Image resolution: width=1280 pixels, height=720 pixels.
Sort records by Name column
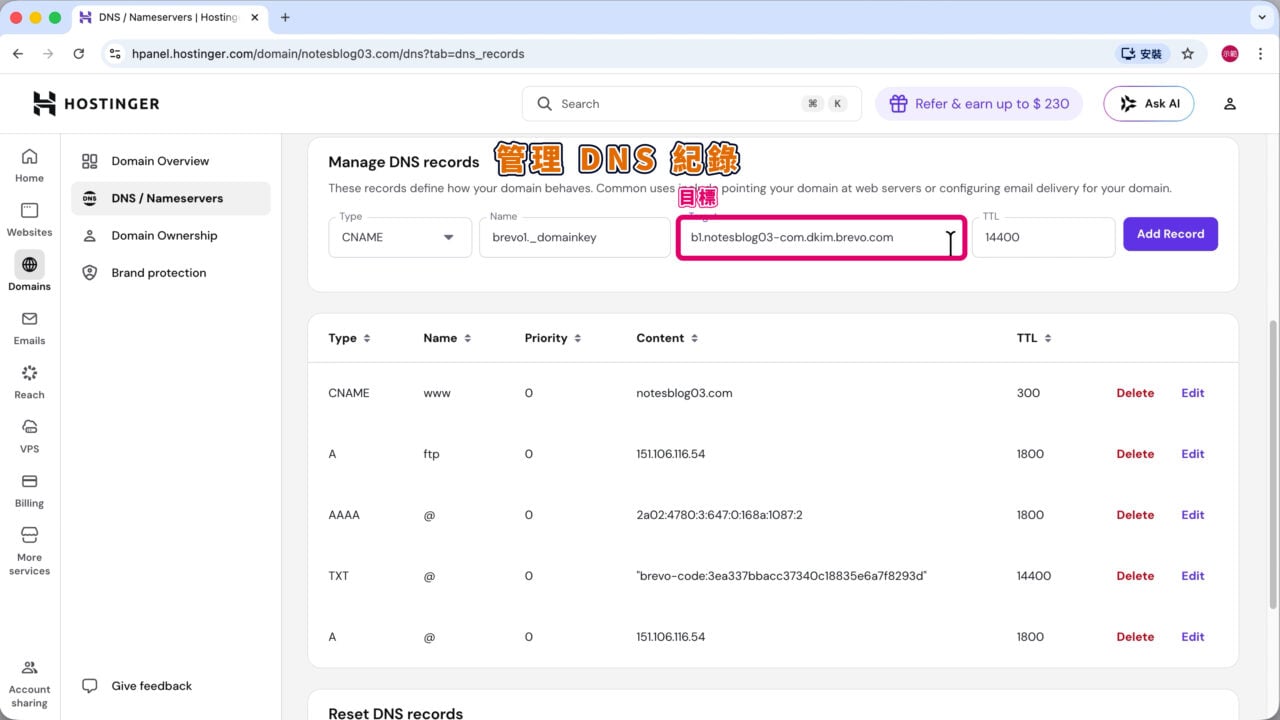(447, 338)
